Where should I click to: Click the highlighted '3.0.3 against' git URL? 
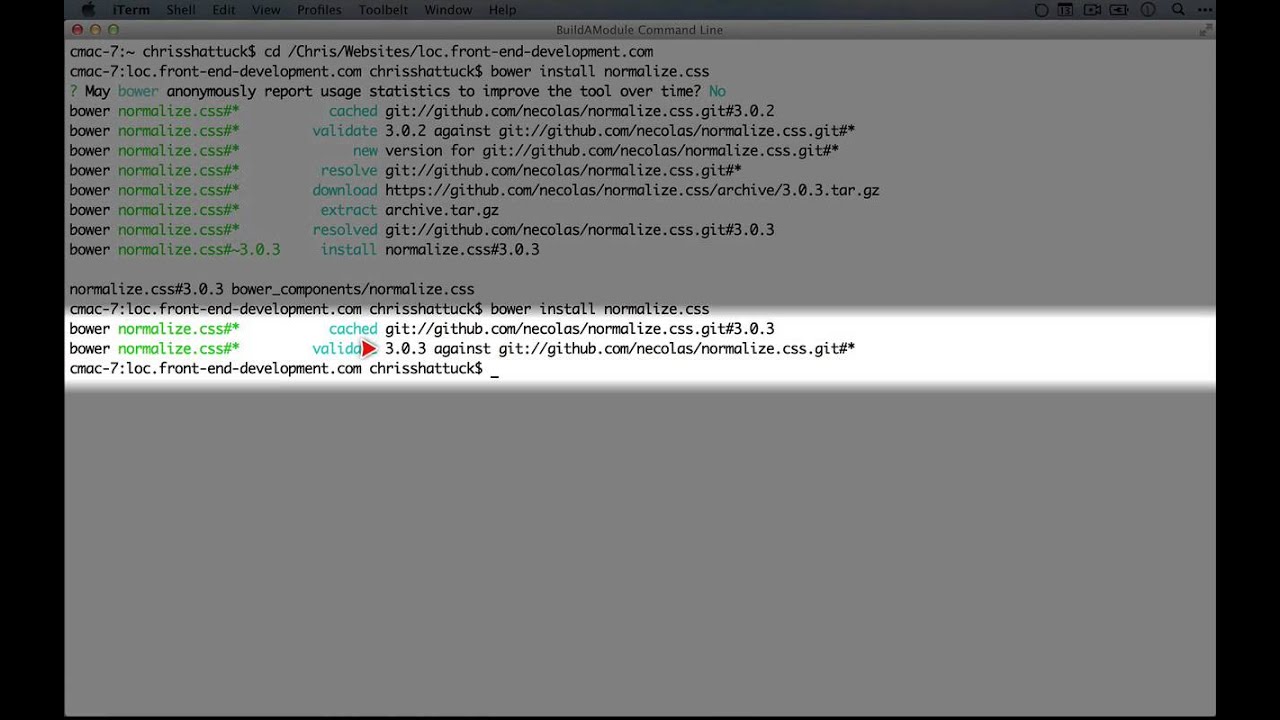point(620,349)
